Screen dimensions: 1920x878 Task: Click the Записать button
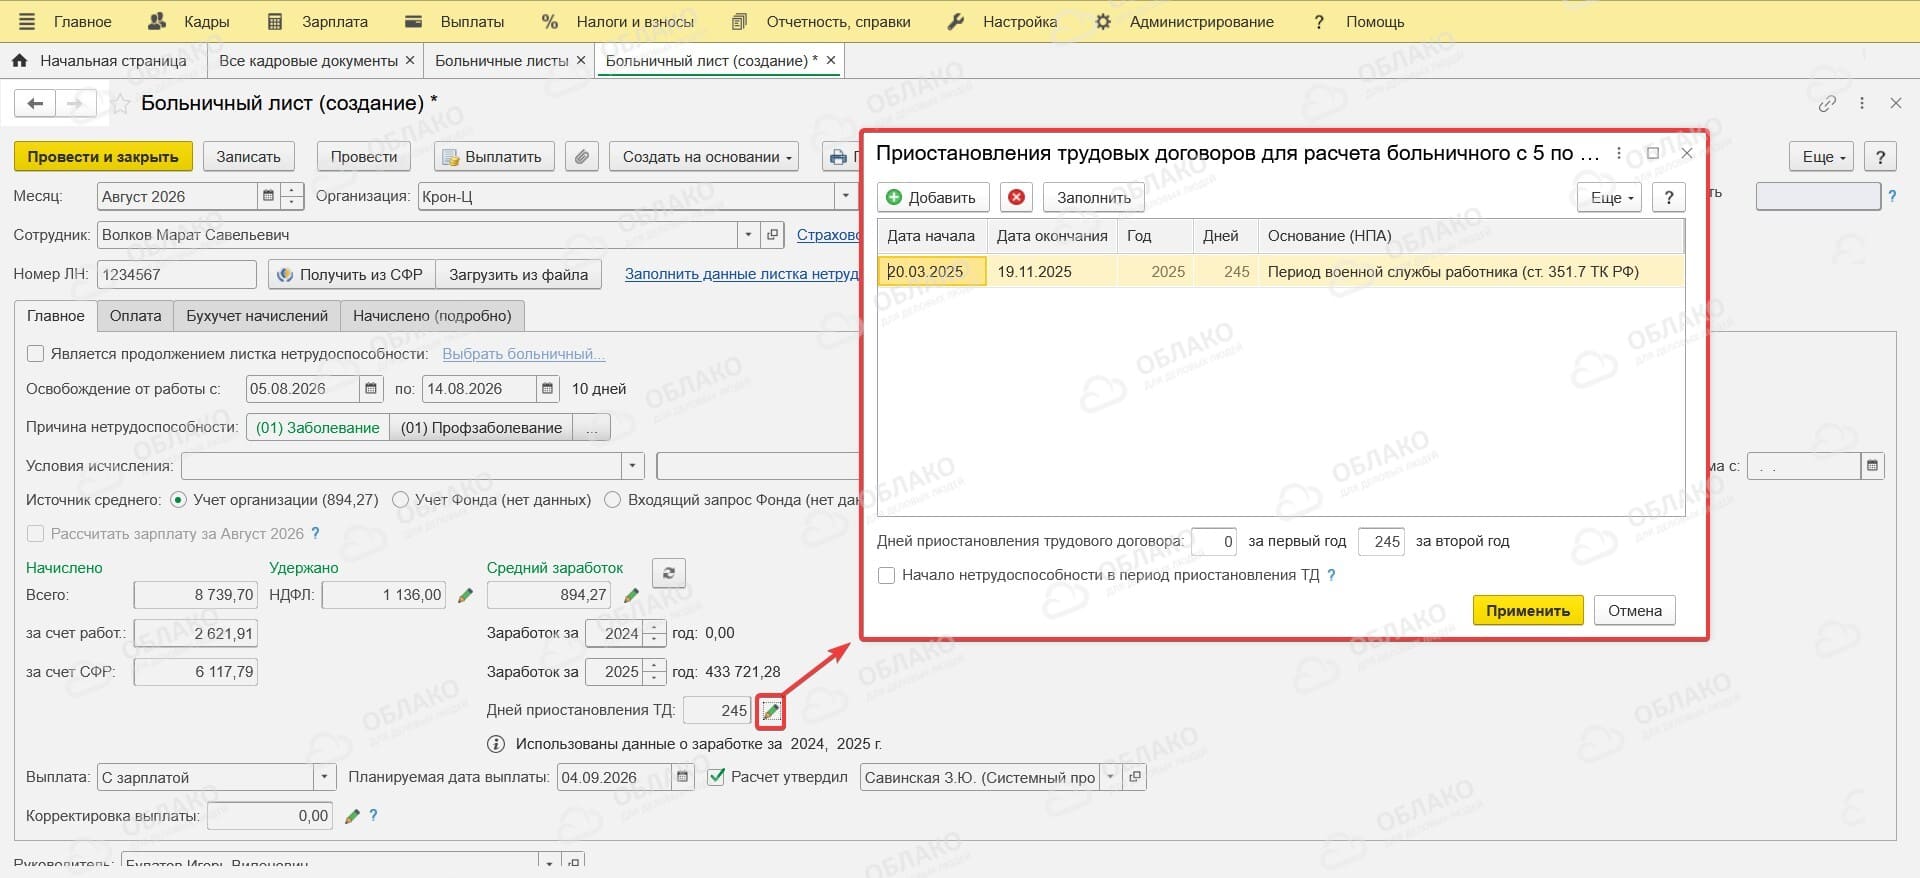(249, 156)
